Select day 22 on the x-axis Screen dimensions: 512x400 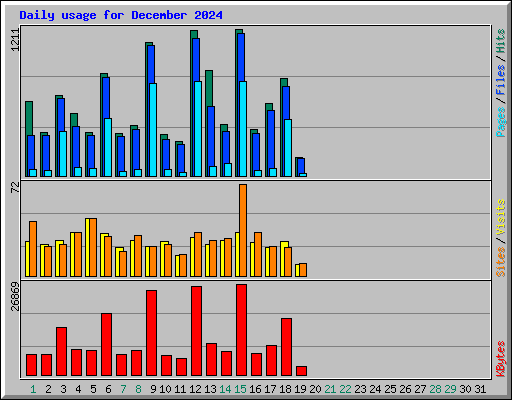click(345, 389)
